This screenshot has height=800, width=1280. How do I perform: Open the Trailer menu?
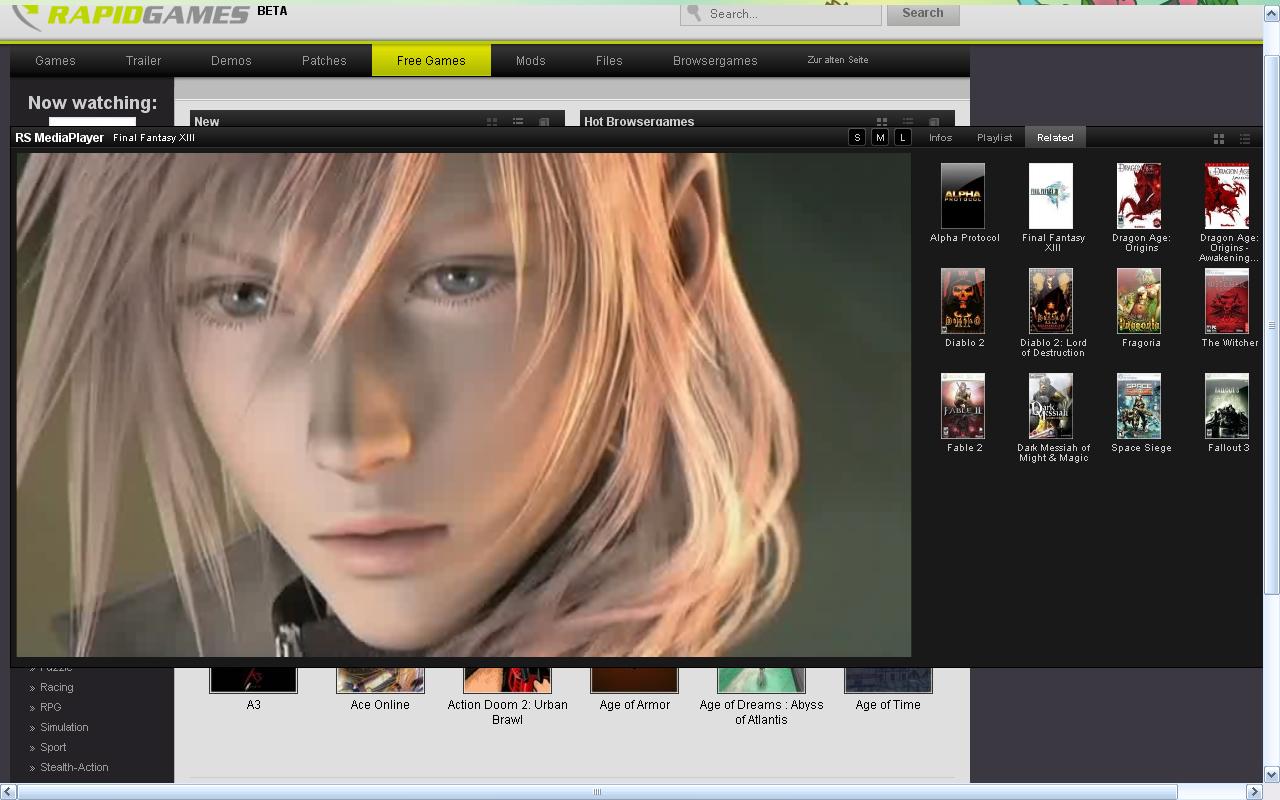[x=143, y=60]
